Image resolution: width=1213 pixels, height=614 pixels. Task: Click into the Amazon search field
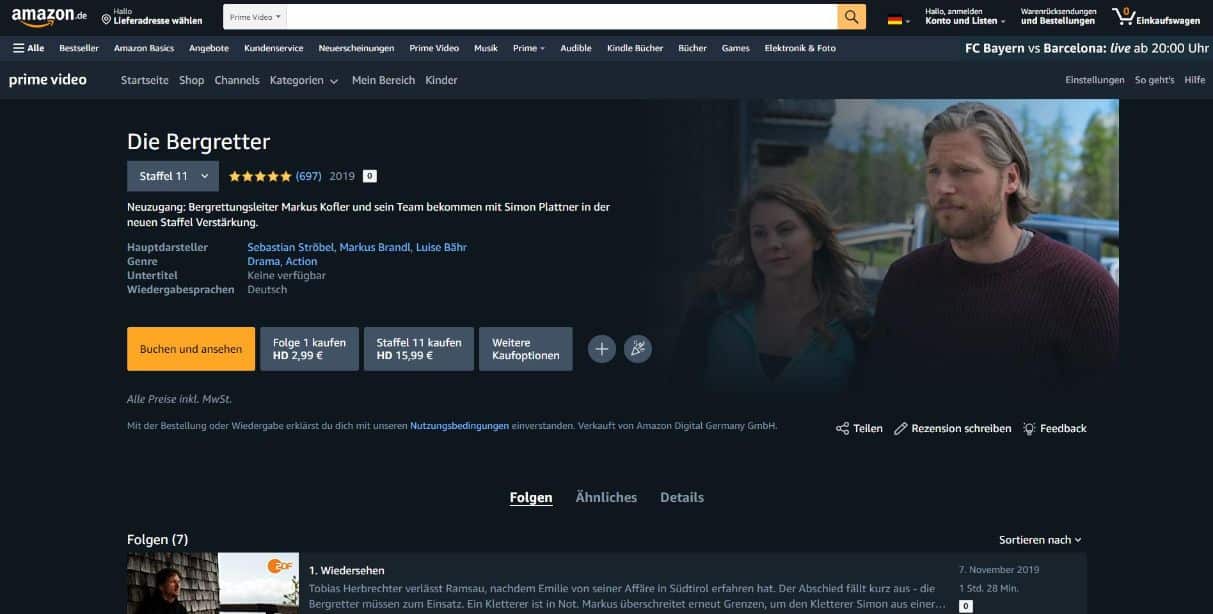click(x=562, y=17)
